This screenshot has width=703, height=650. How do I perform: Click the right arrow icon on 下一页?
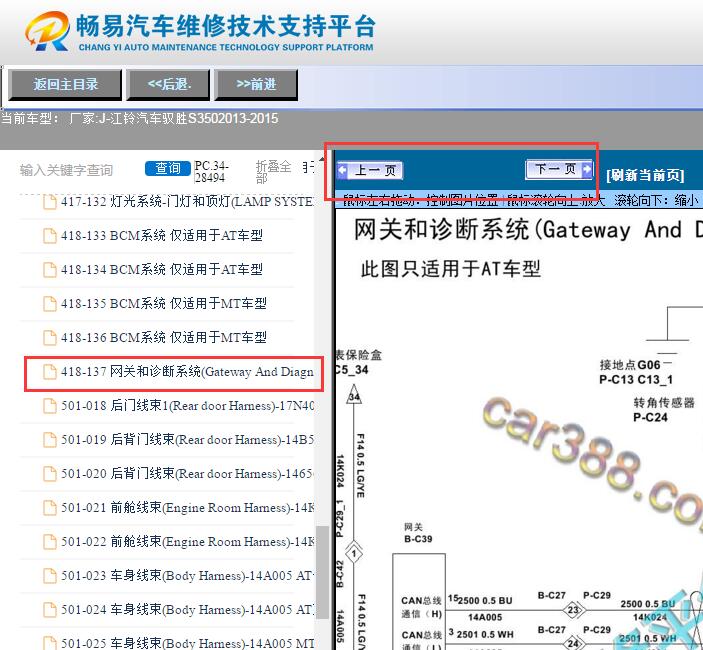pos(587,169)
